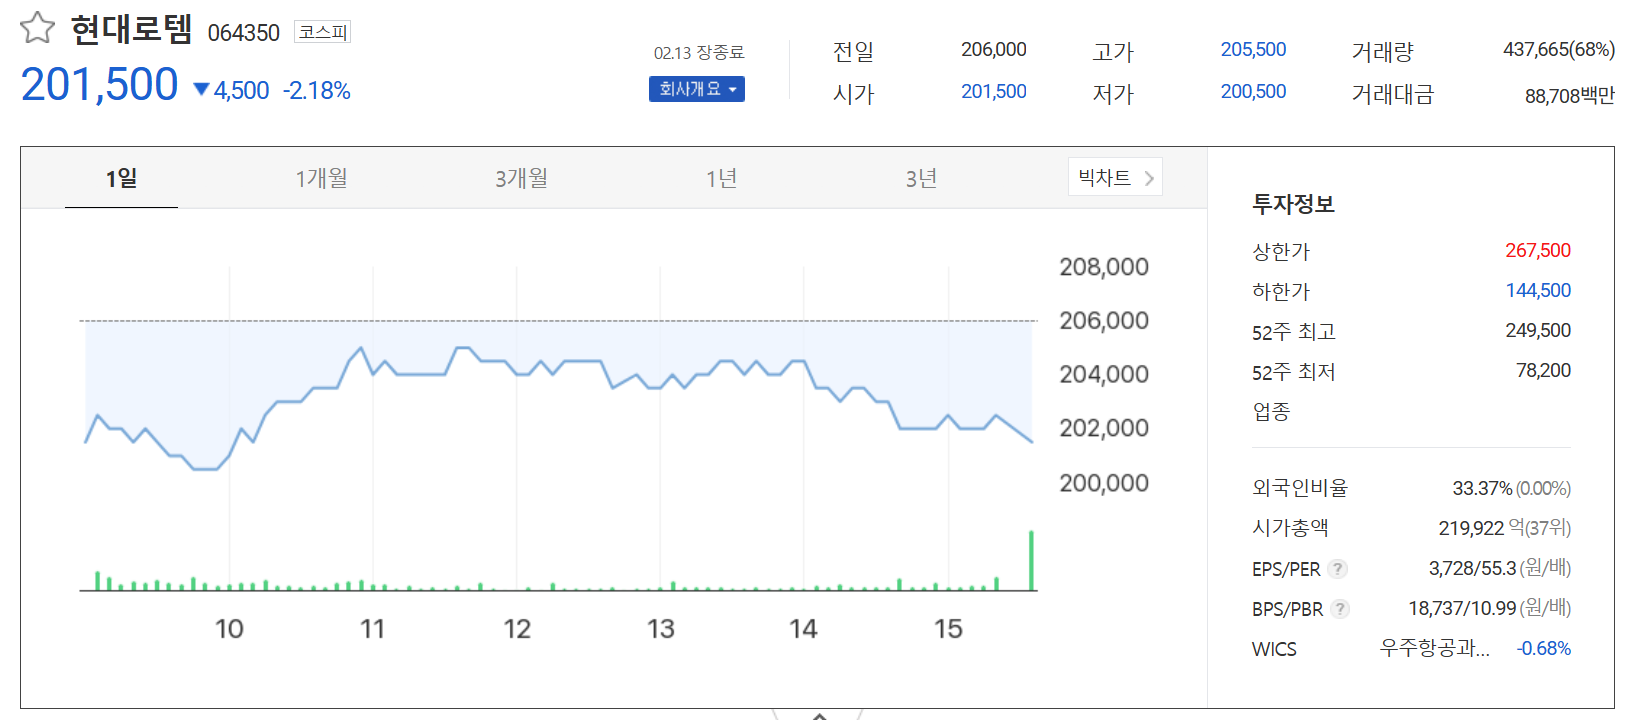Click the chart's 10 hour axis label
Screen dimensions: 1627x720
[229, 629]
